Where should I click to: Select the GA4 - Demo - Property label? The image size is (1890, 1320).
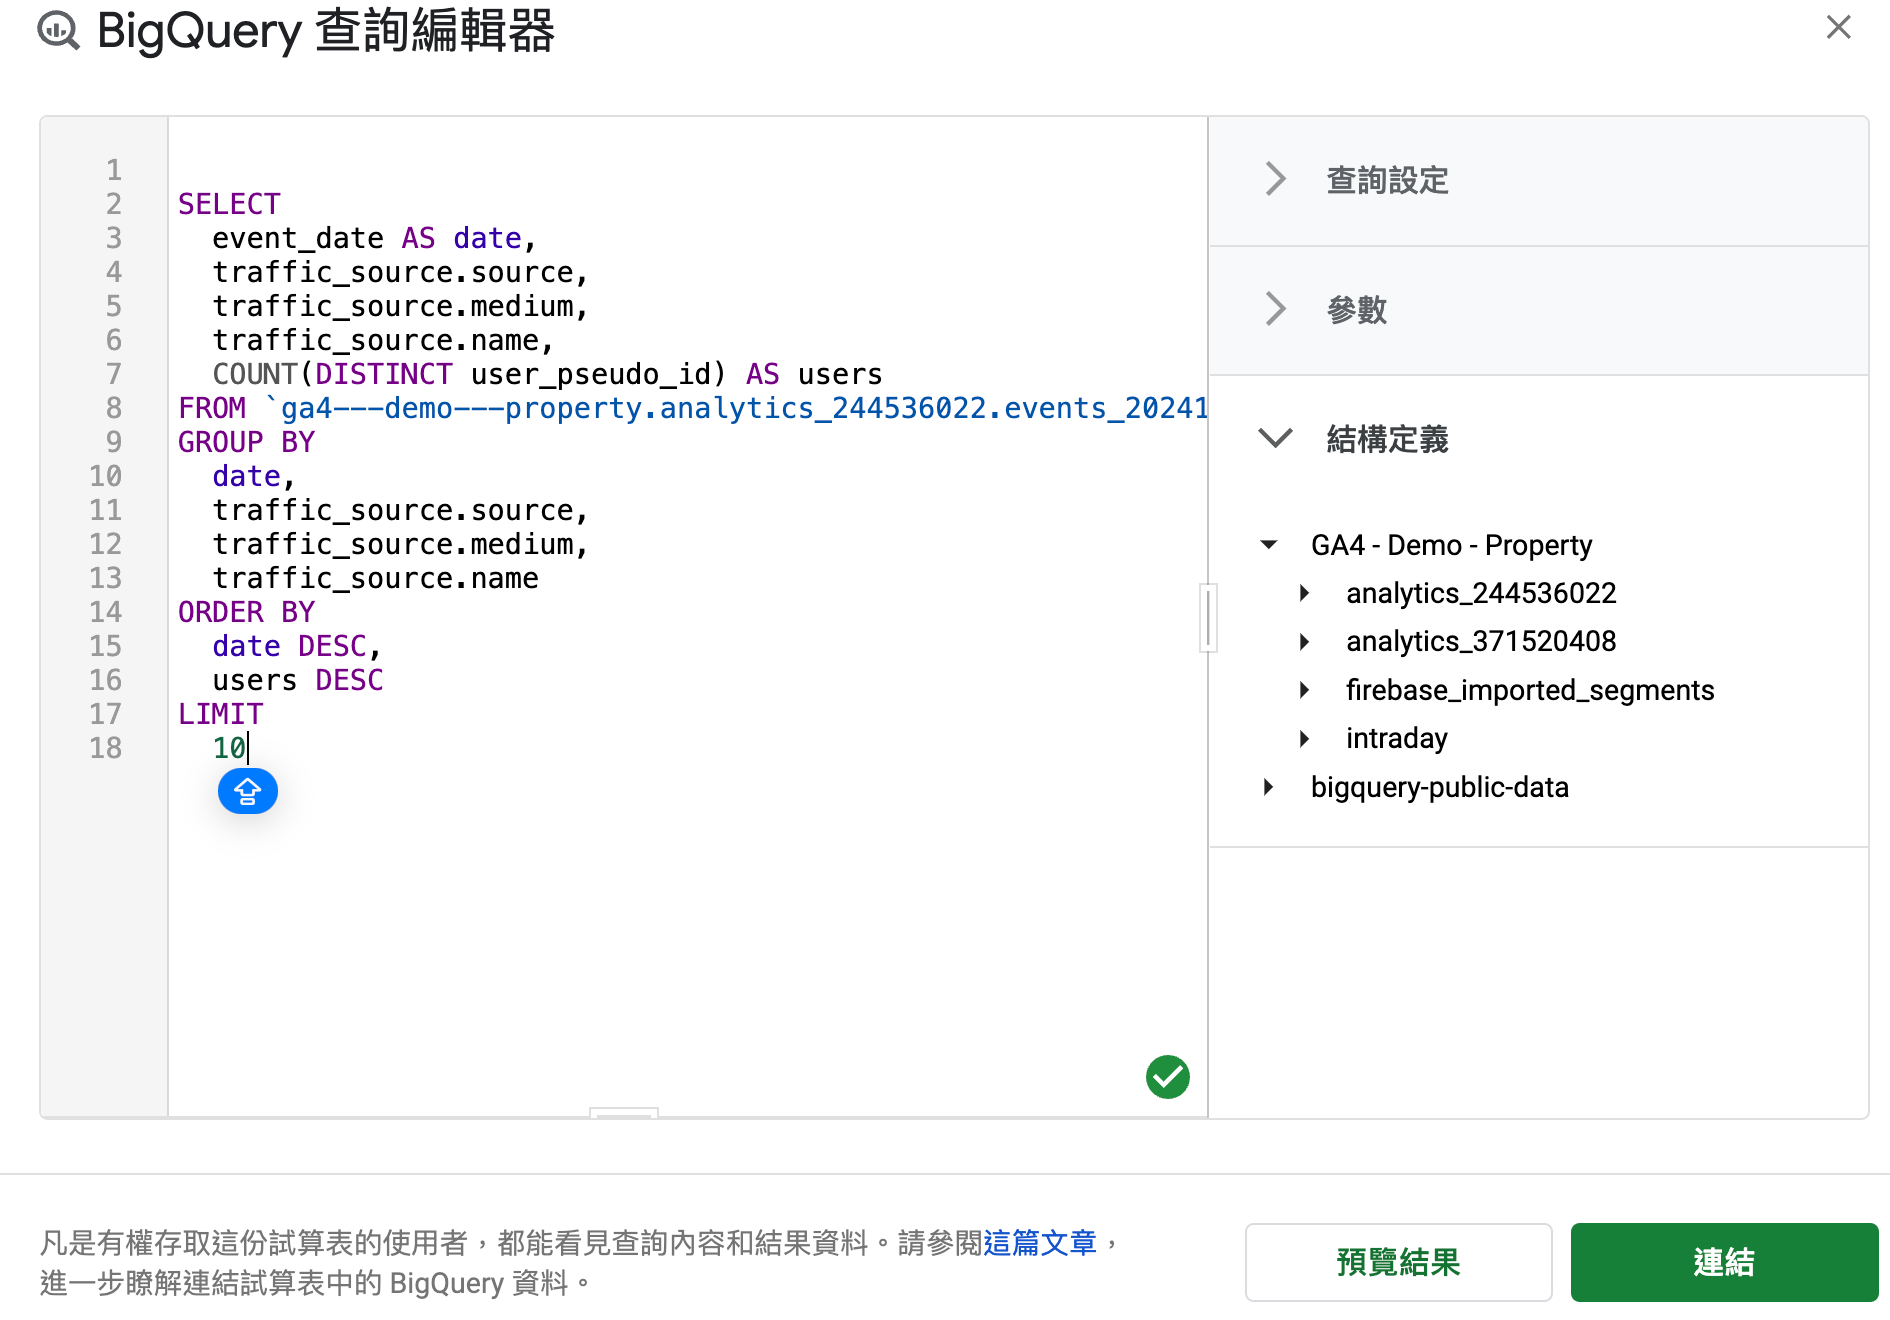point(1451,545)
